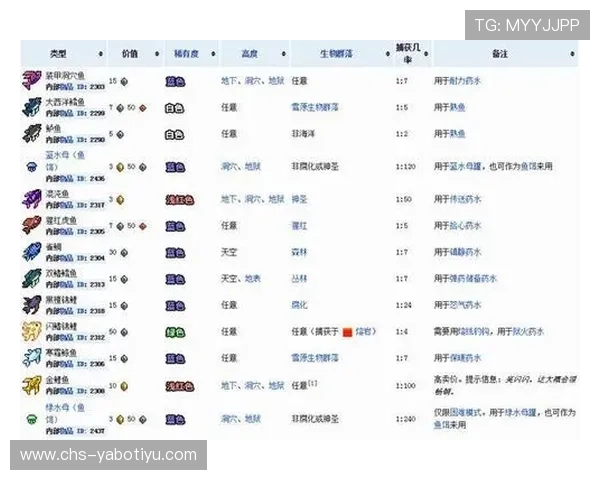The image size is (600, 480).
Task: Click the blue rarity badge for 装甲洞穴鱼
Action: point(175,82)
